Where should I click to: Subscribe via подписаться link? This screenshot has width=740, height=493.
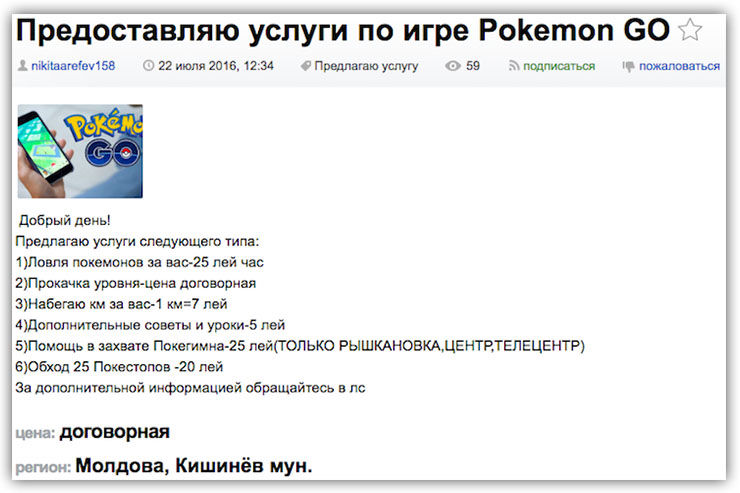[559, 66]
